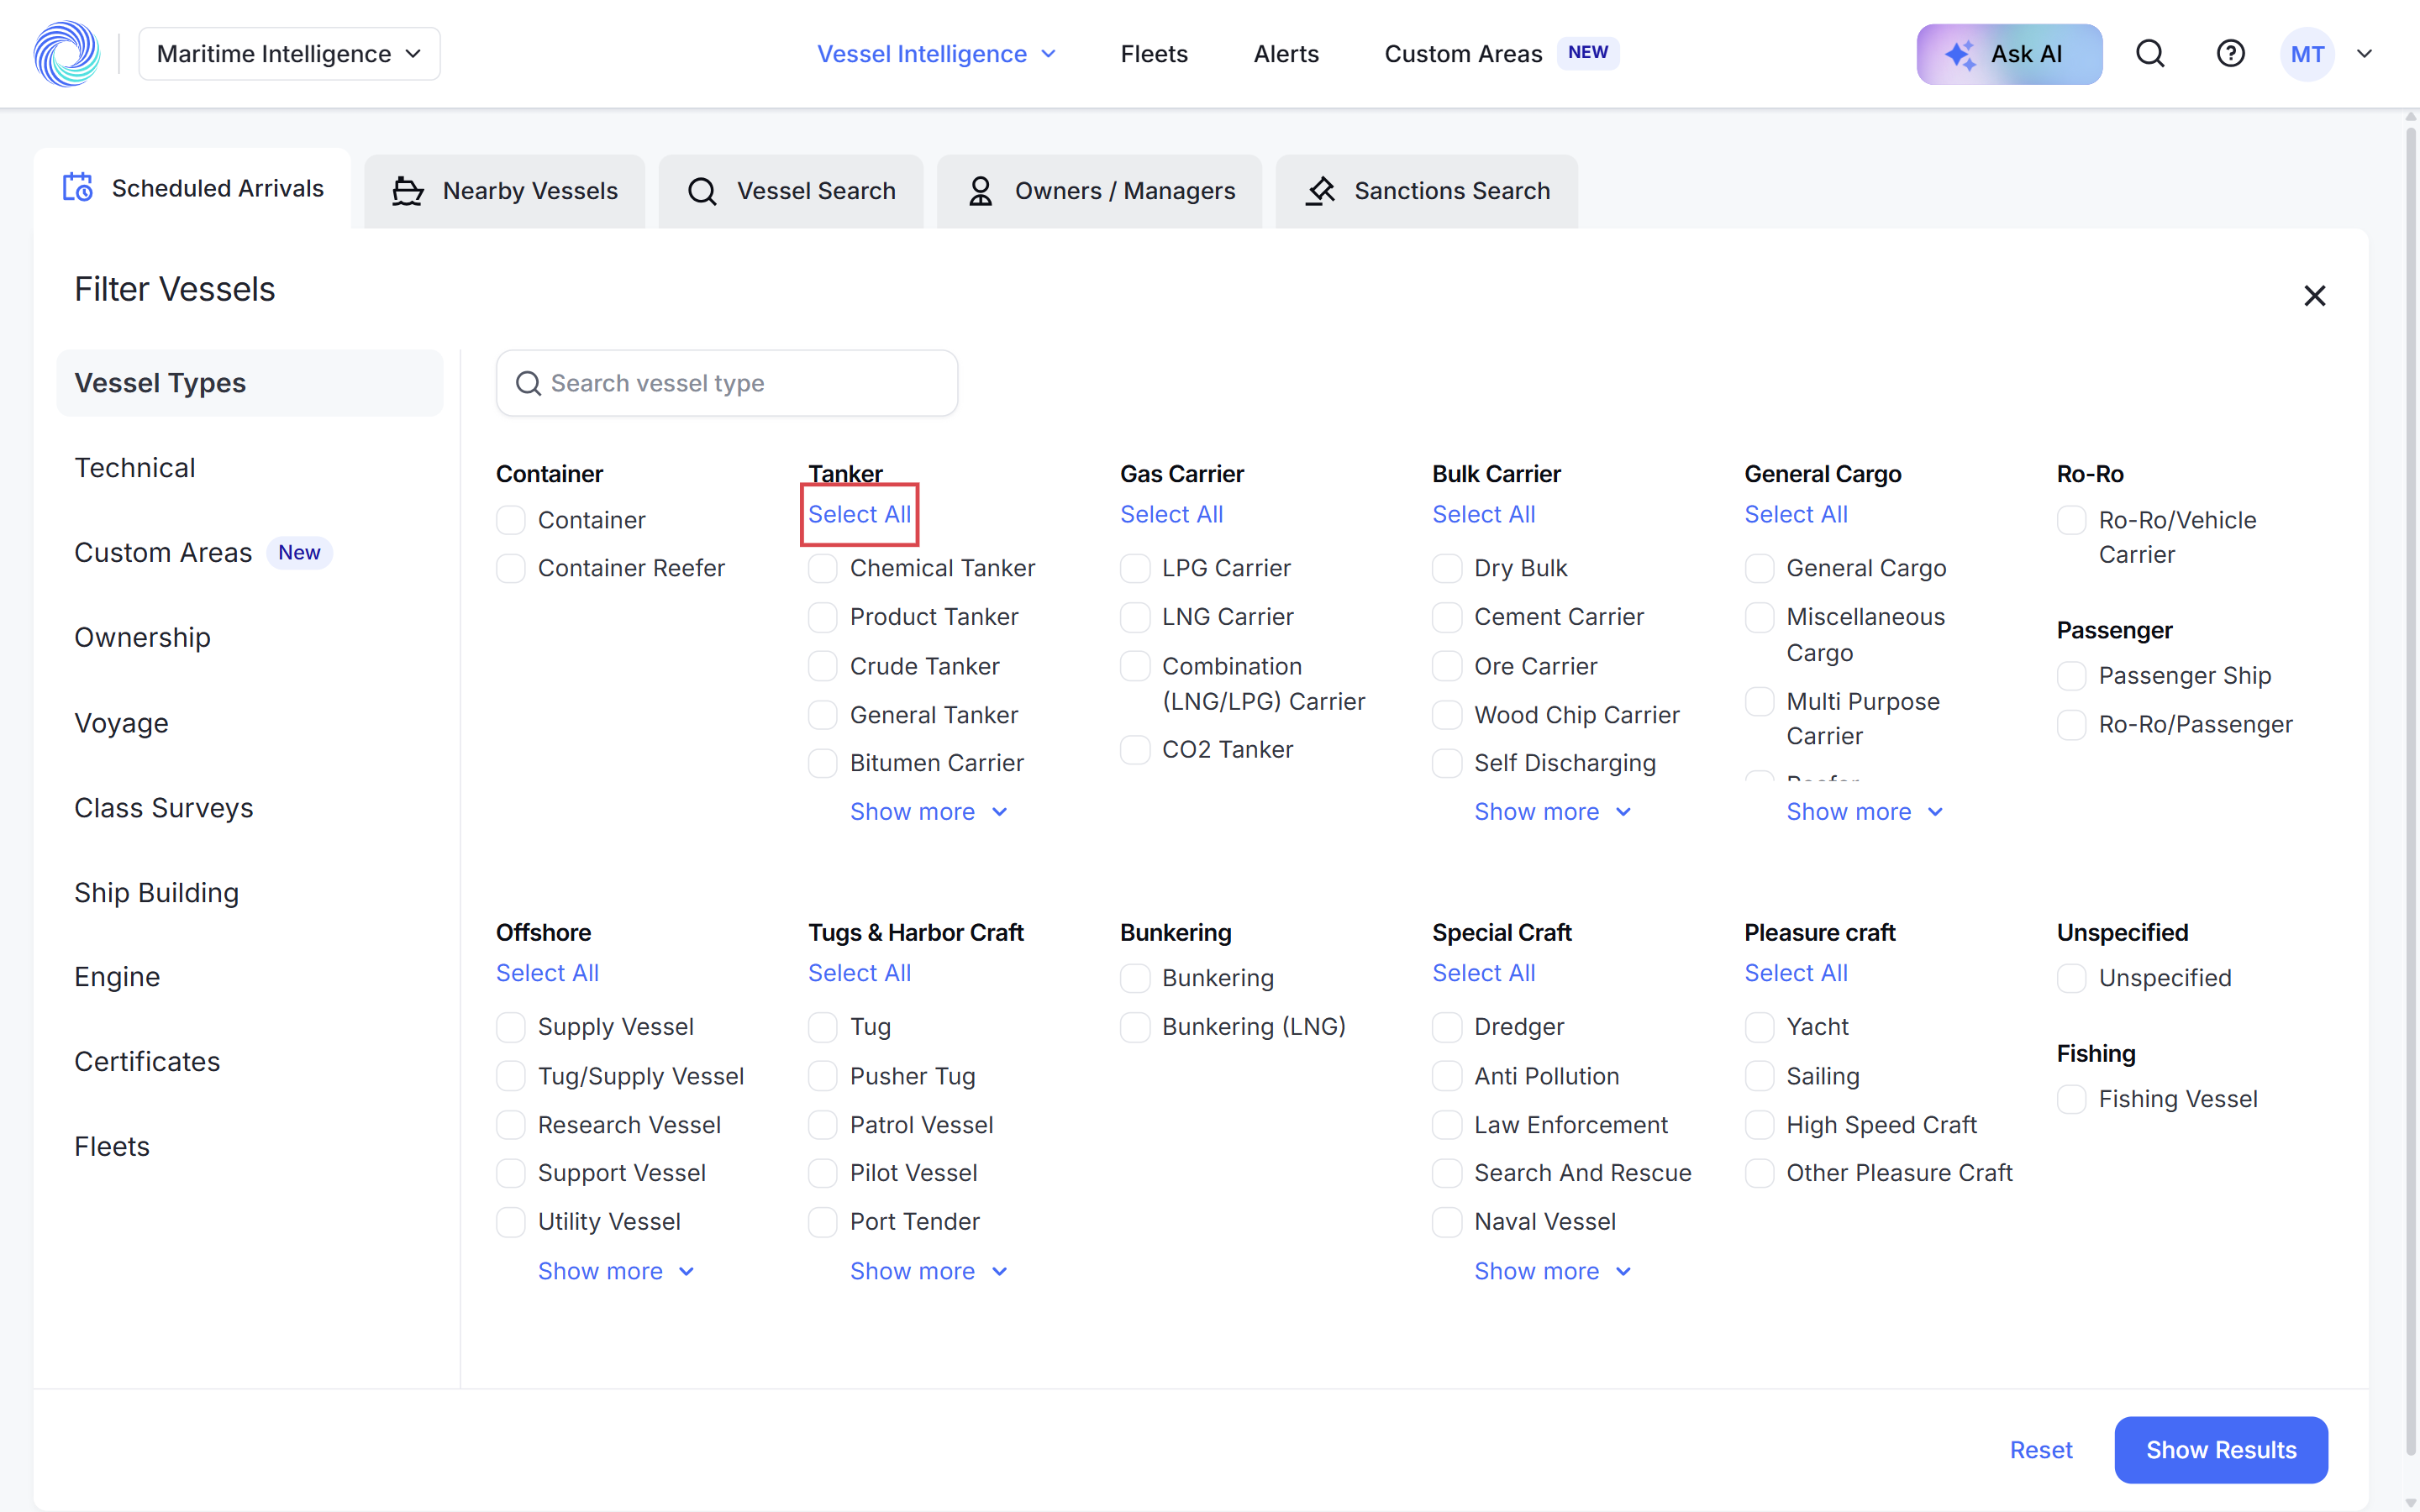Switch to the Owners / Managers tab
Screen dimensions: 2420x1512
point(1099,191)
